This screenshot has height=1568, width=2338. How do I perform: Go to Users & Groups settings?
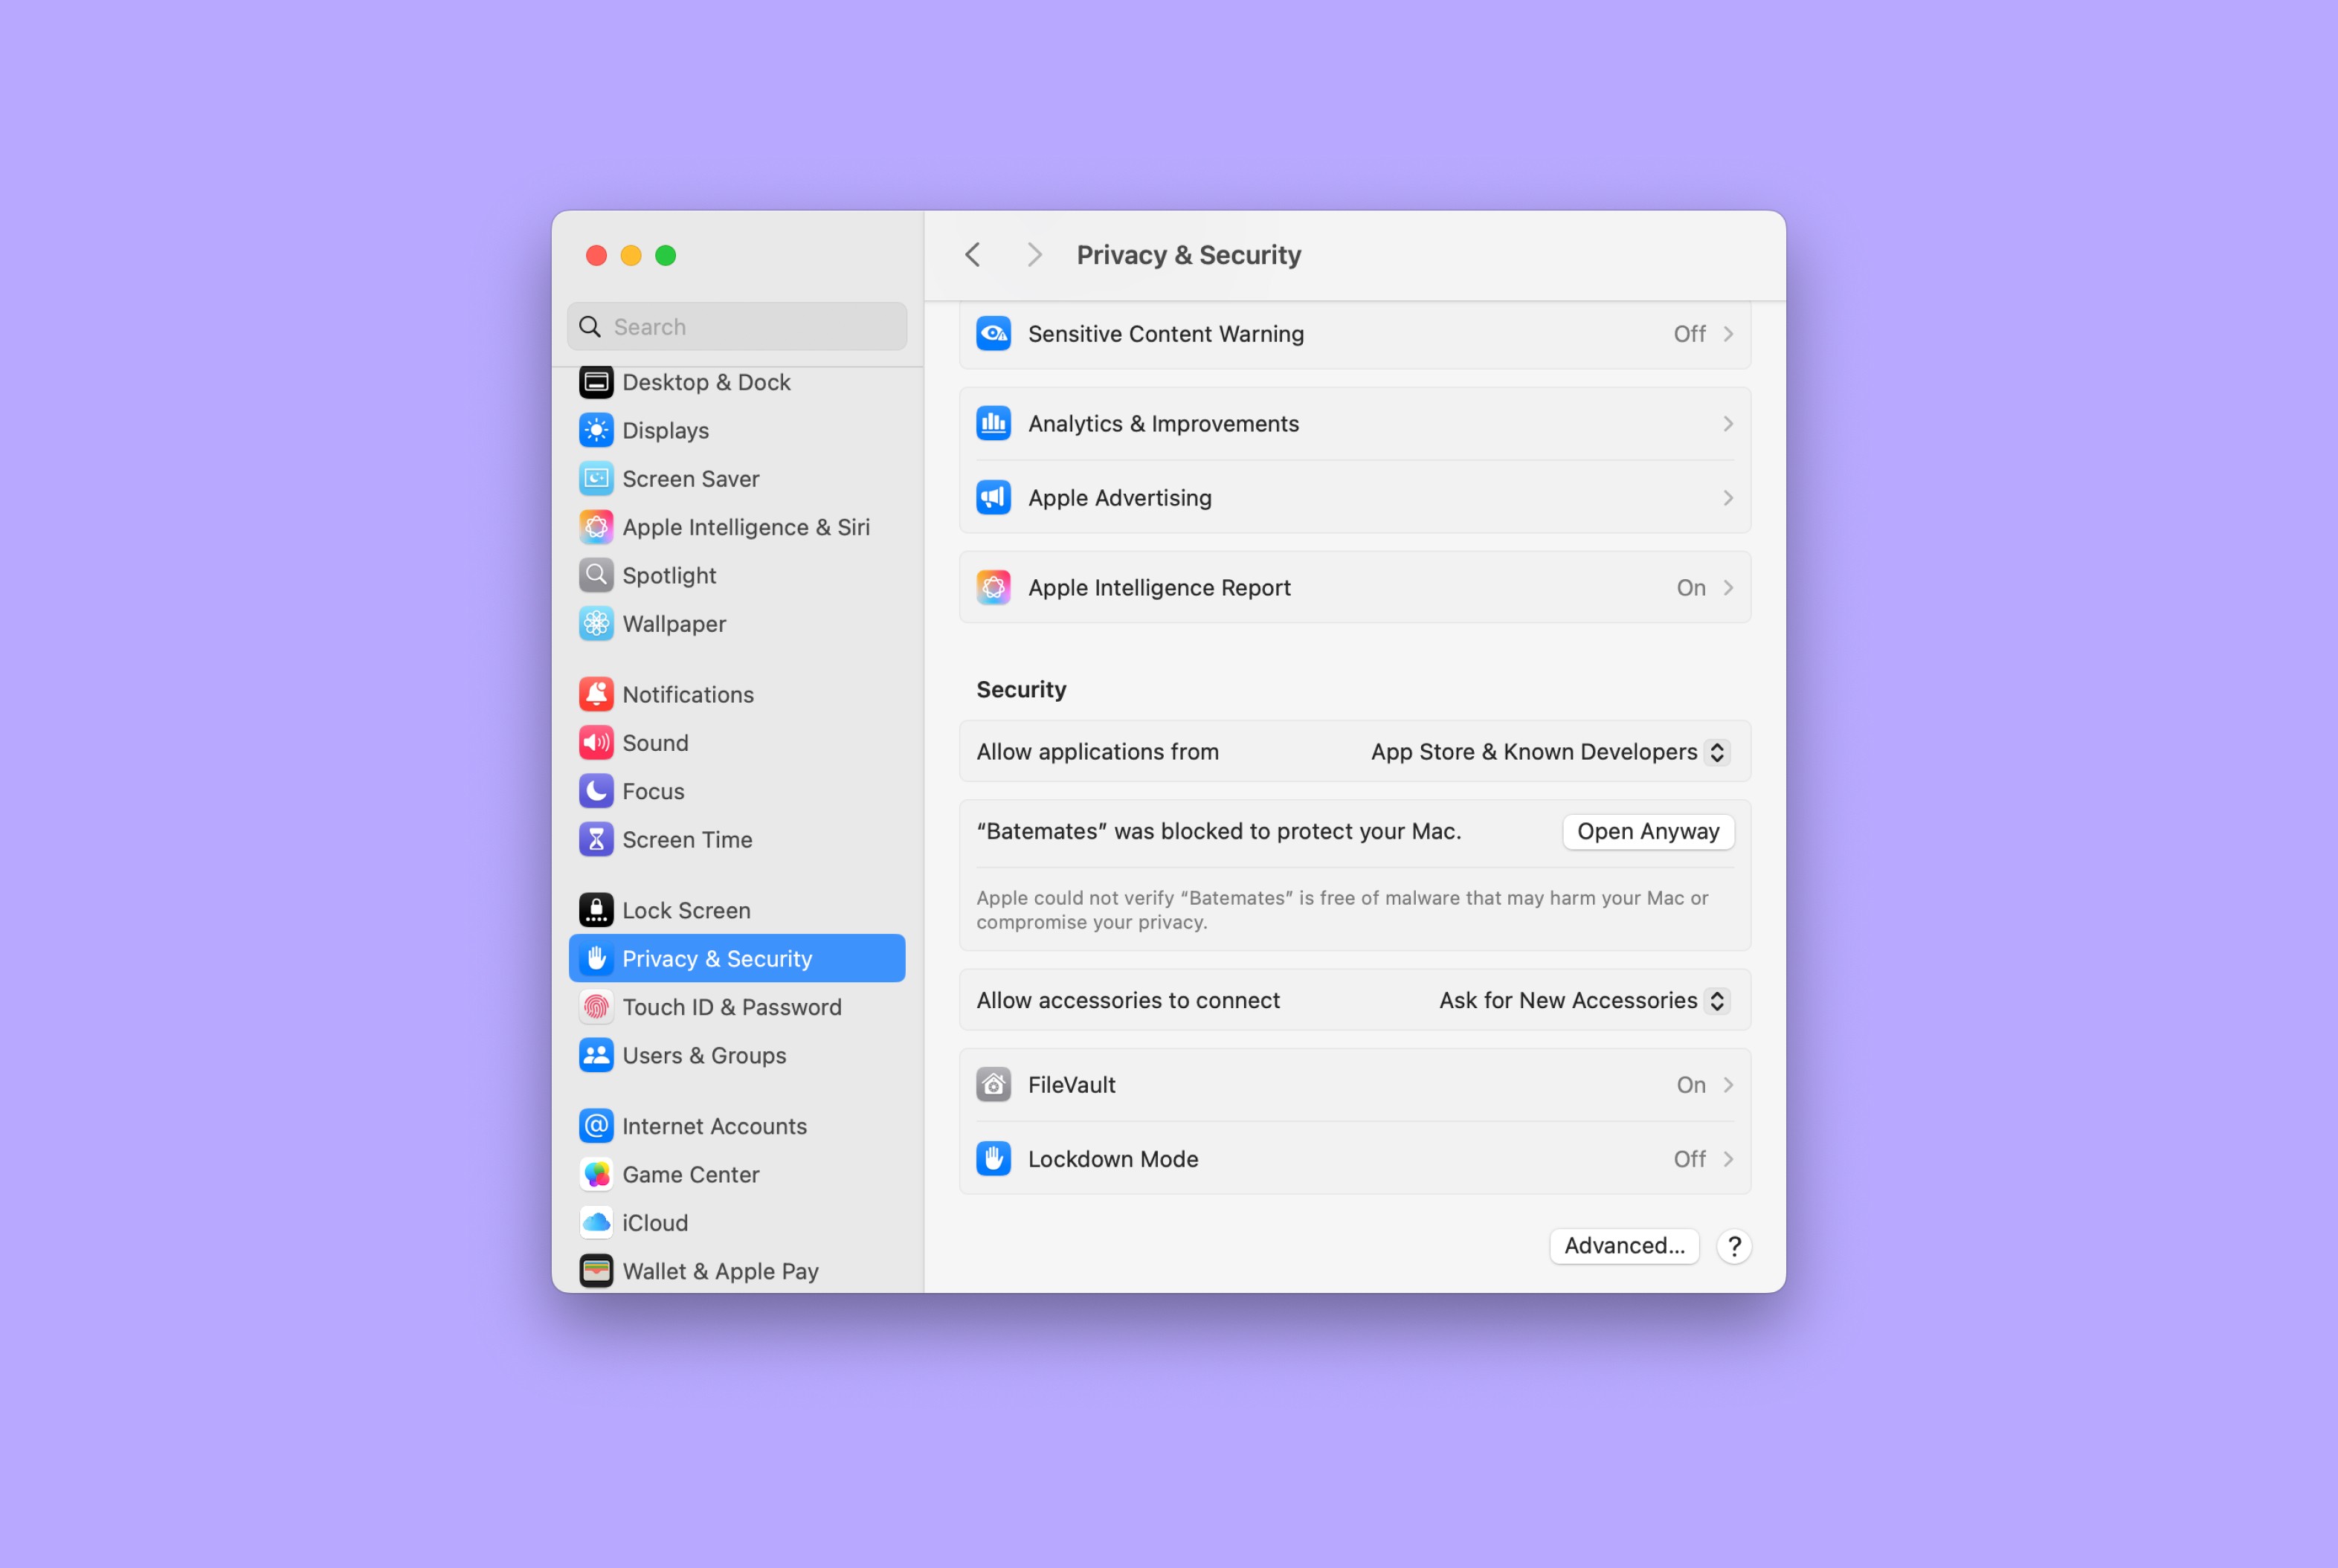[x=704, y=1056]
